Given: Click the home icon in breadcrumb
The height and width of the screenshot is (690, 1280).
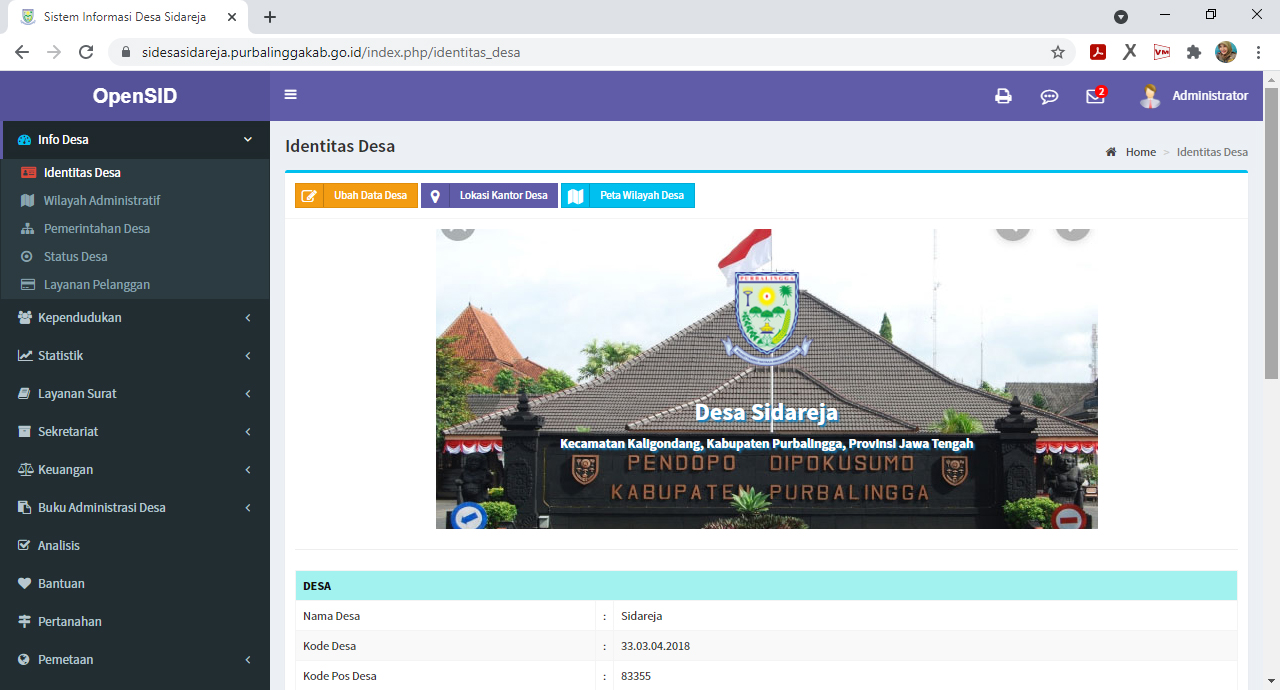Looking at the screenshot, I should 1111,152.
